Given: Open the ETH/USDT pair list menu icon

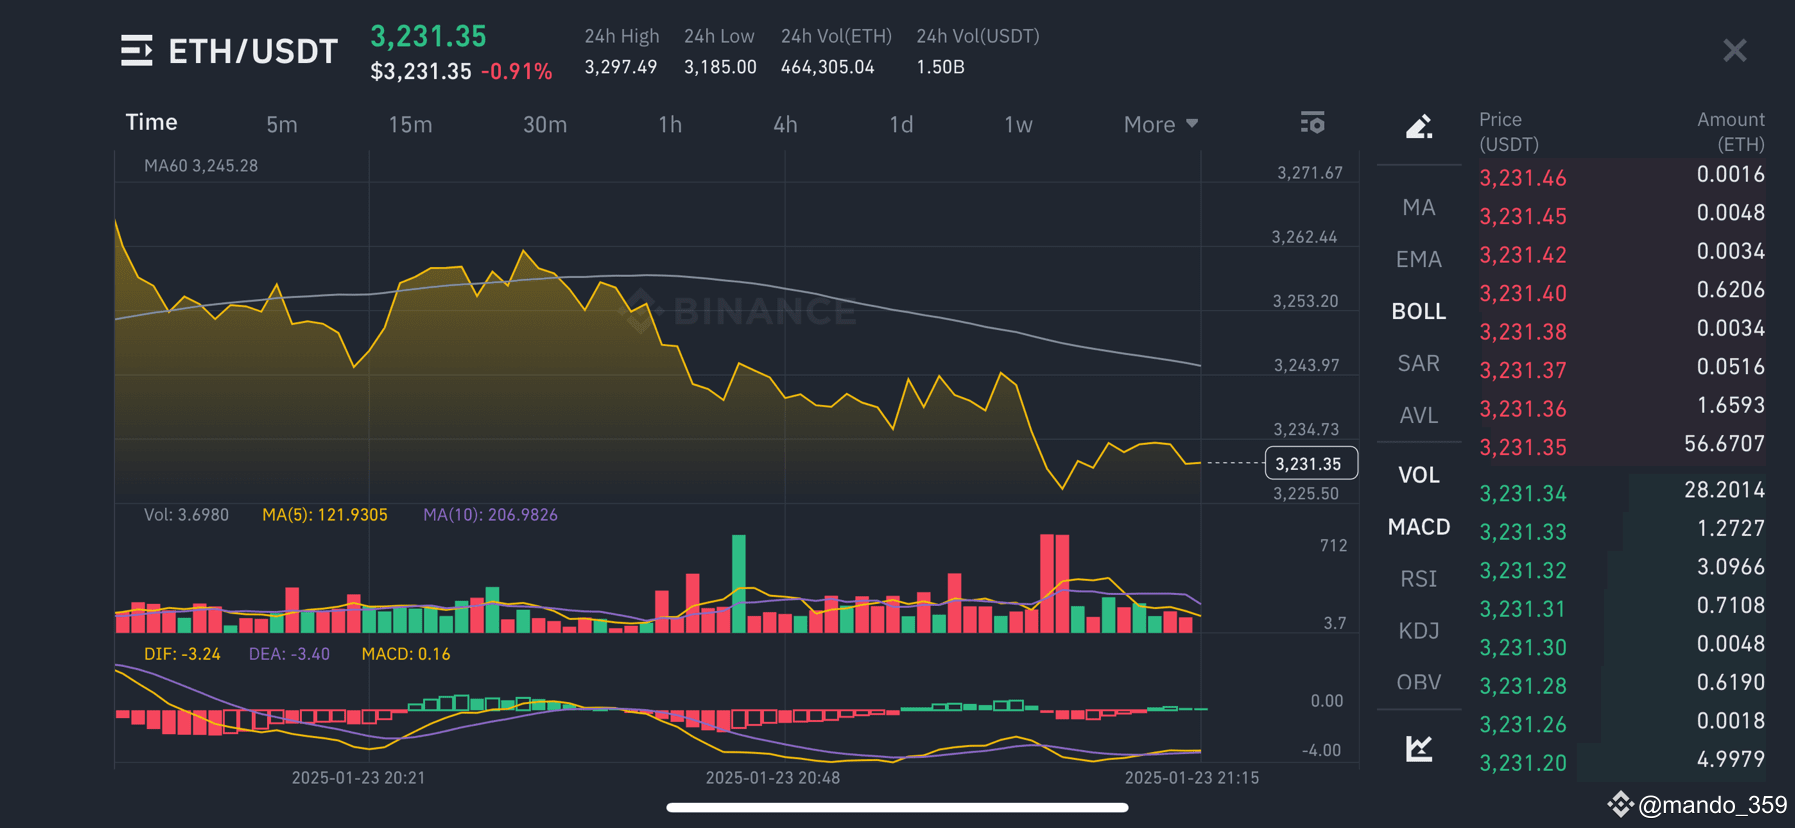Looking at the screenshot, I should 137,50.
